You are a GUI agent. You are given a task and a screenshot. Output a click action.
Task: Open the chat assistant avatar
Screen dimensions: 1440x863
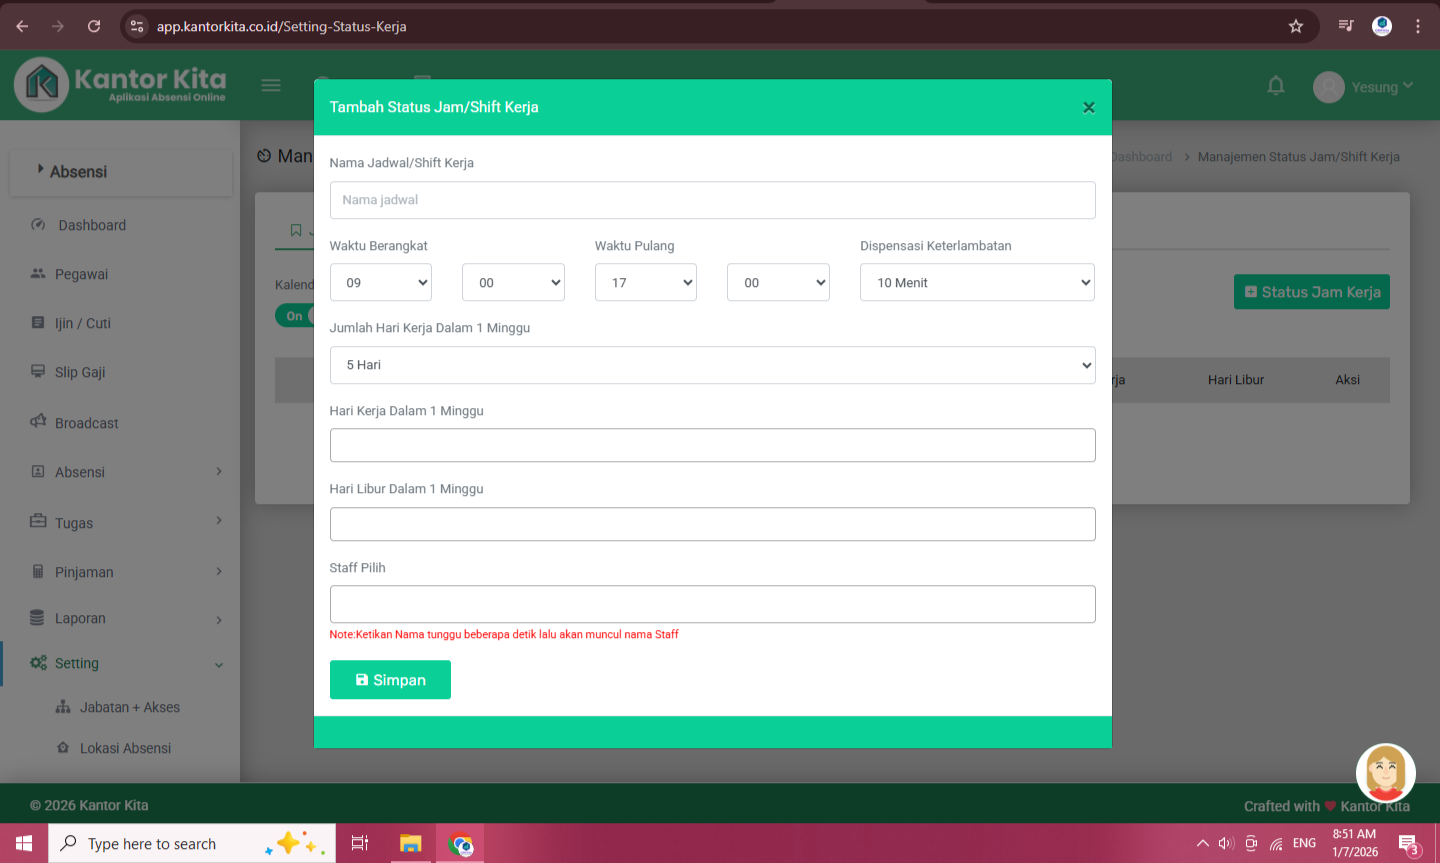(x=1385, y=773)
